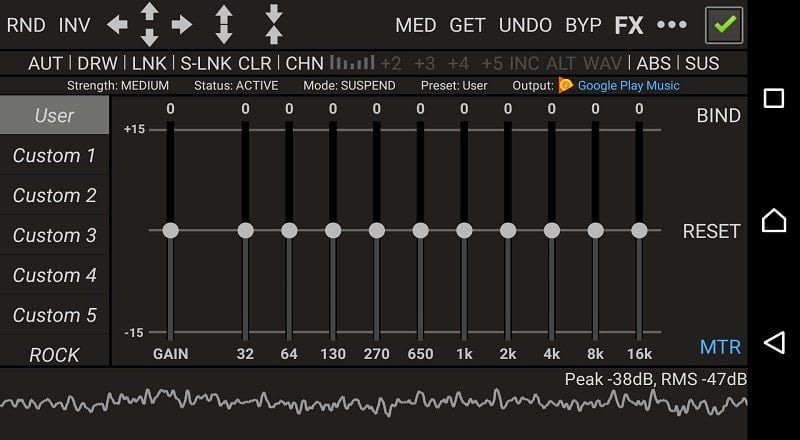800x440 pixels.
Task: Click the 1k band slider knob
Action: [x=464, y=230]
